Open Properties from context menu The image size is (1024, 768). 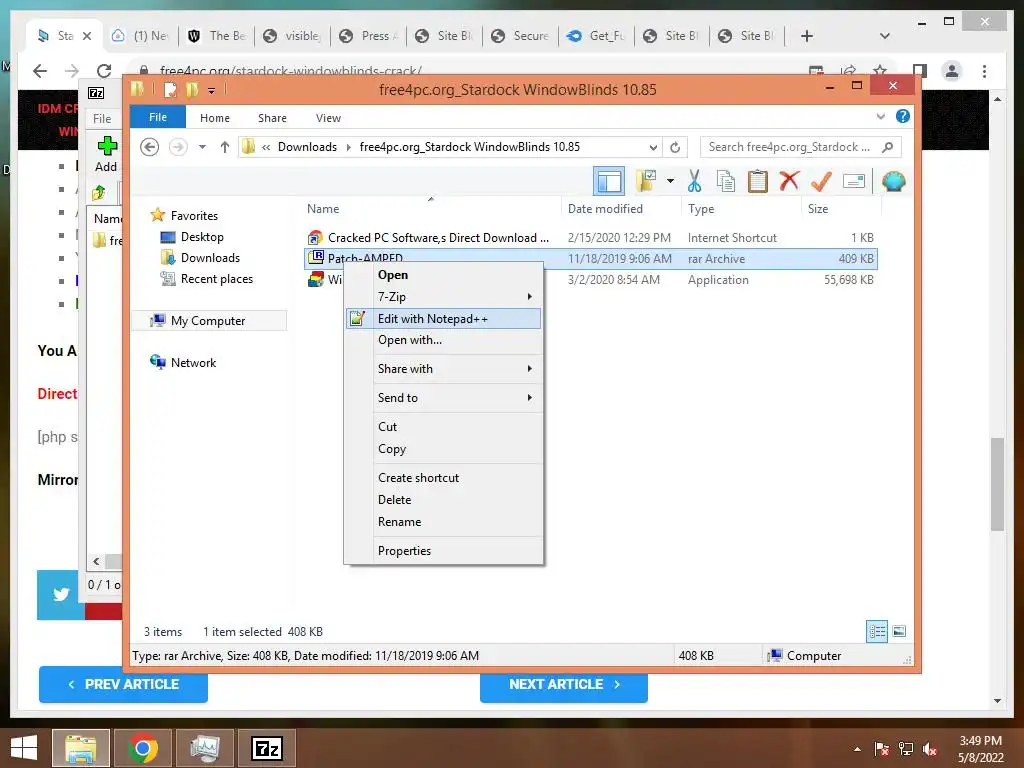[x=444, y=551]
